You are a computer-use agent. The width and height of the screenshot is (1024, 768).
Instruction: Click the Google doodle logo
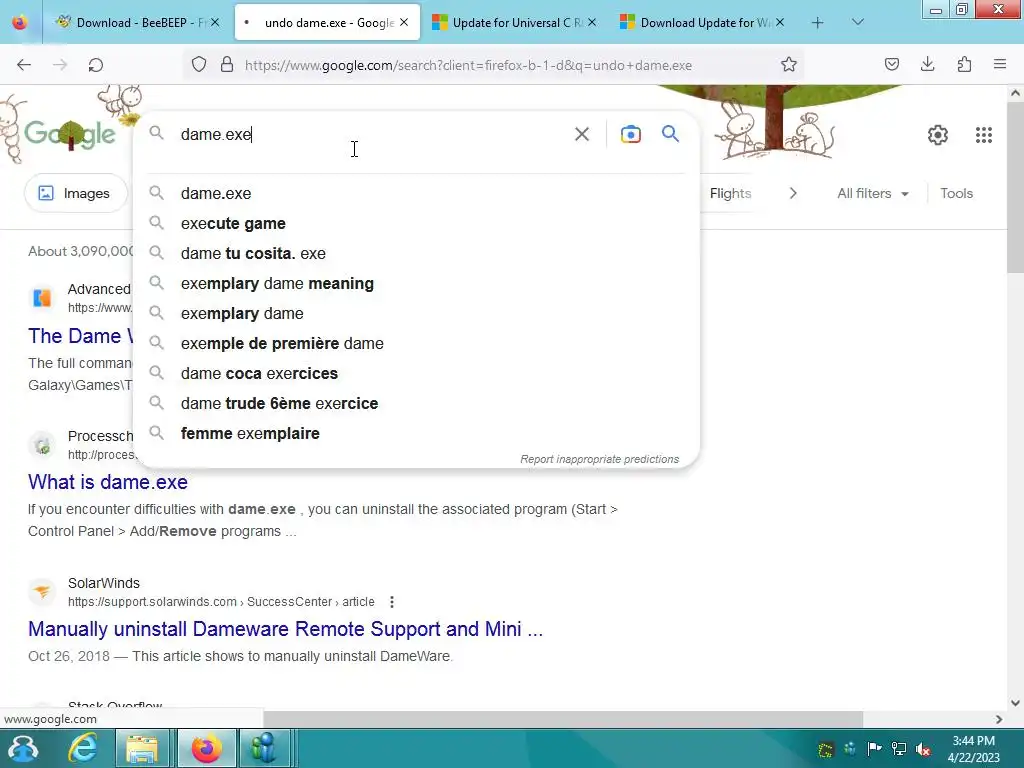click(x=71, y=134)
